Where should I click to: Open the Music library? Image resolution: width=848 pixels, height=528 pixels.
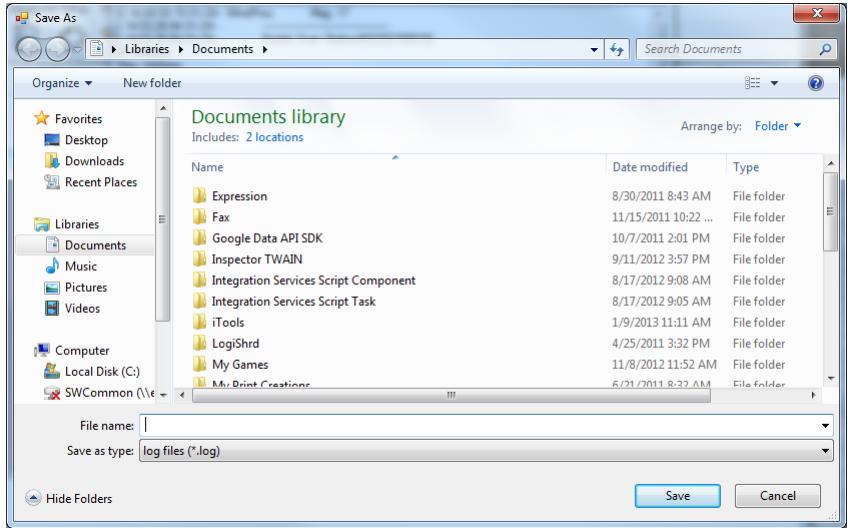point(81,266)
